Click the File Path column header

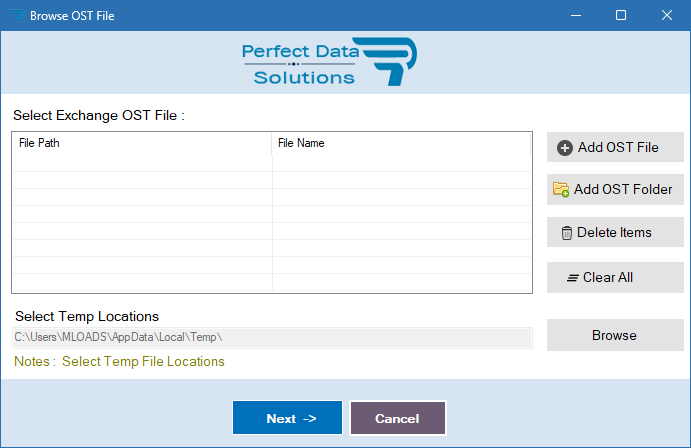point(142,143)
